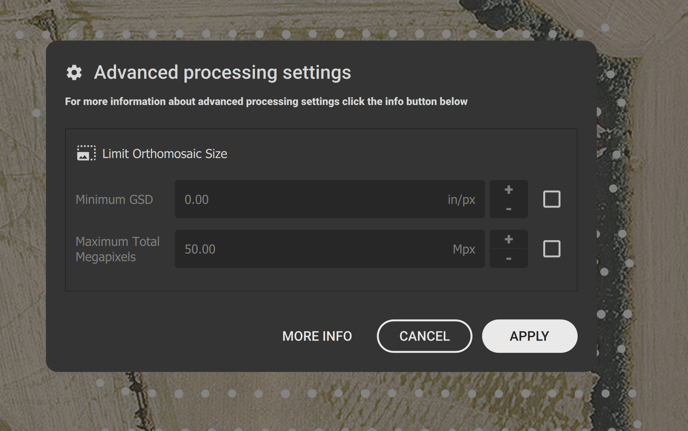The image size is (688, 431).
Task: Click the gear icon beside Advanced processing settings
Action: click(74, 73)
